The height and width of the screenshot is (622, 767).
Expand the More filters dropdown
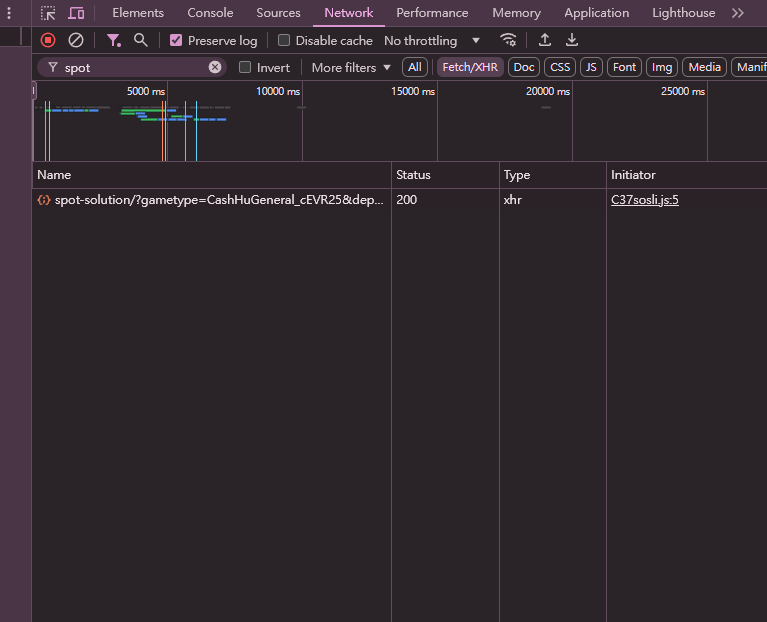(x=351, y=67)
